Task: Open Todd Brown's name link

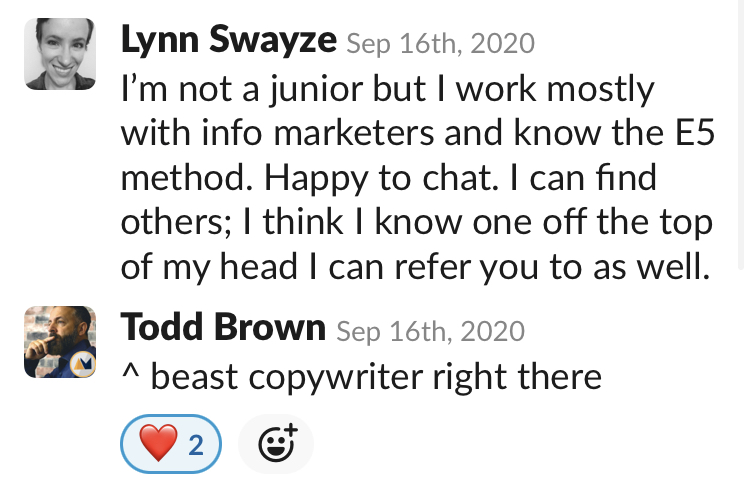Action: (223, 327)
